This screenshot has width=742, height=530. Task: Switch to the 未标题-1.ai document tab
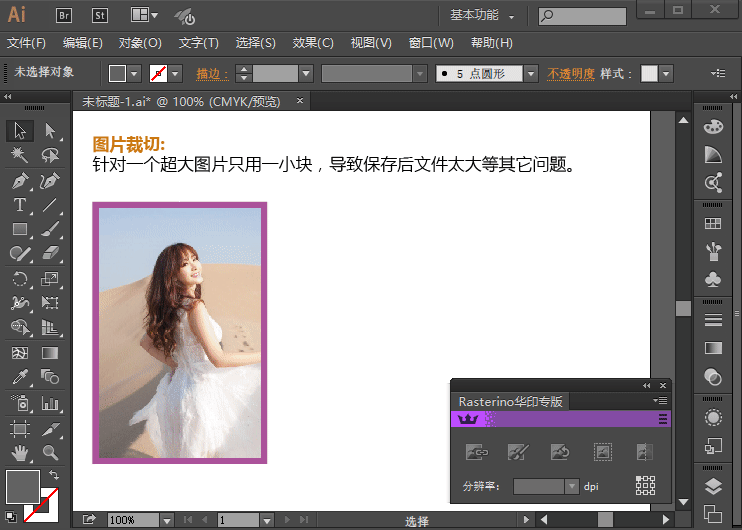click(180, 102)
